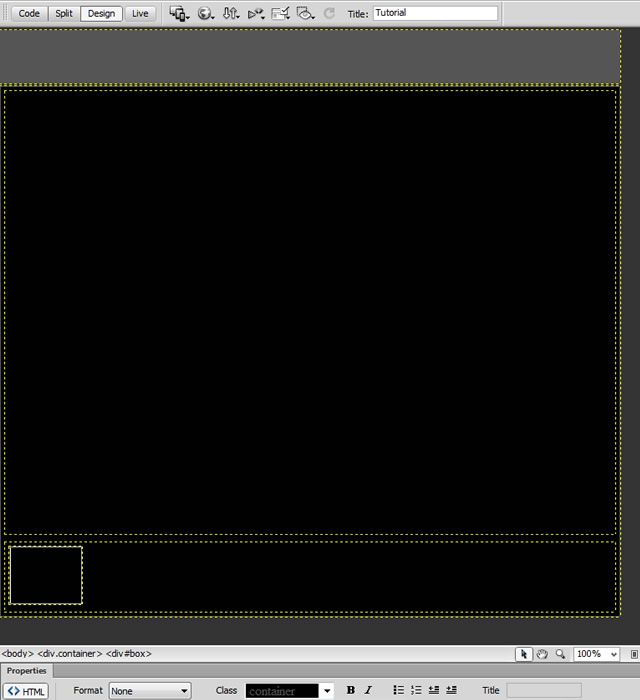This screenshot has width=640, height=700.
Task: Open Check browser compatibility menu
Action: pyautogui.click(x=281, y=14)
